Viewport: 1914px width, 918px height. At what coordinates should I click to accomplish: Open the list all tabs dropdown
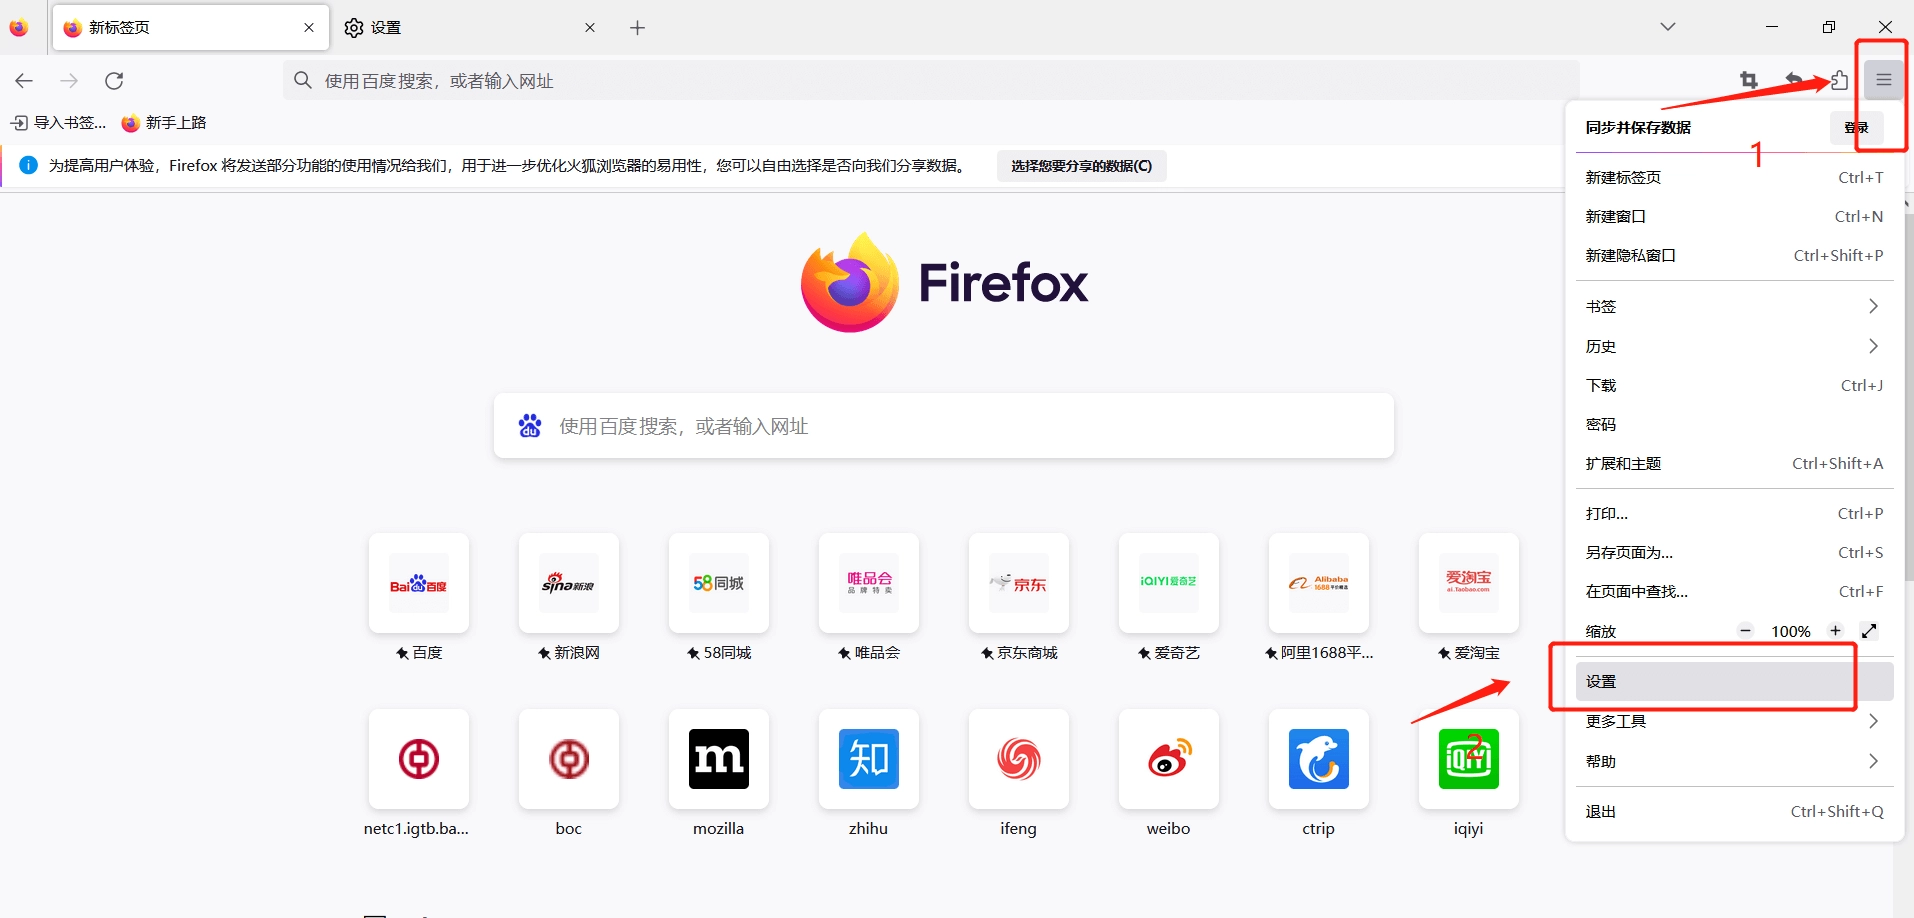point(1667,27)
